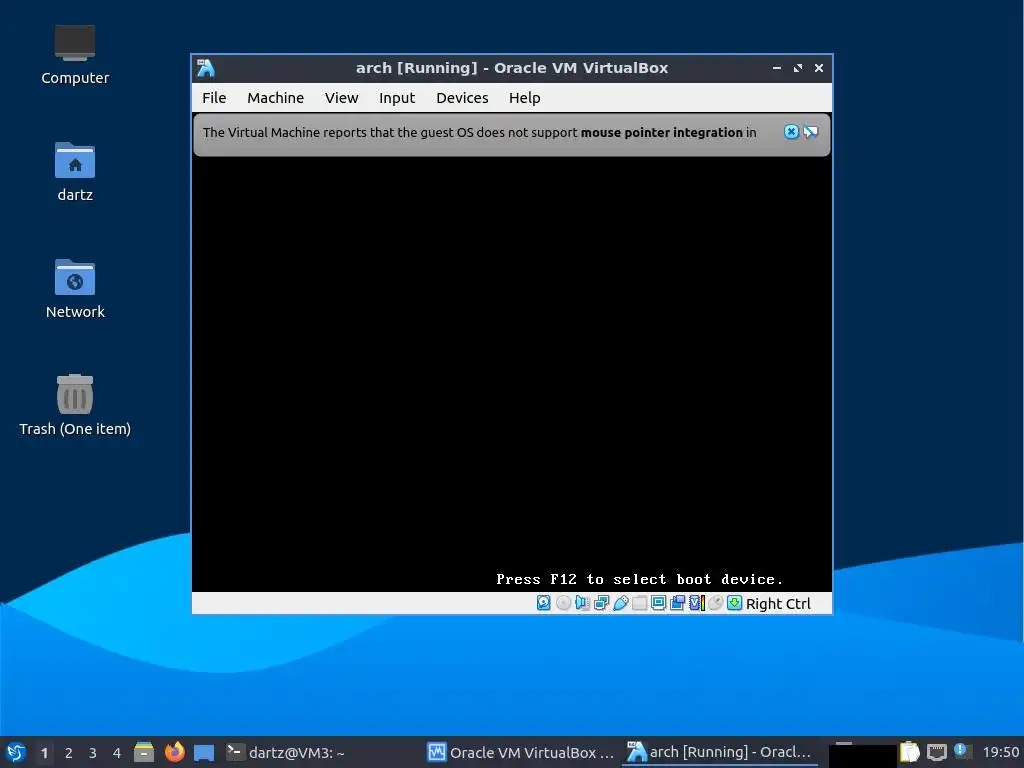Minimize the arch VirtualBox window
1024x768 pixels.
776,68
